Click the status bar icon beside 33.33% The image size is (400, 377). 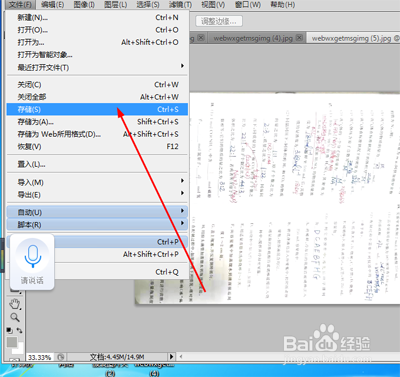tap(61, 357)
